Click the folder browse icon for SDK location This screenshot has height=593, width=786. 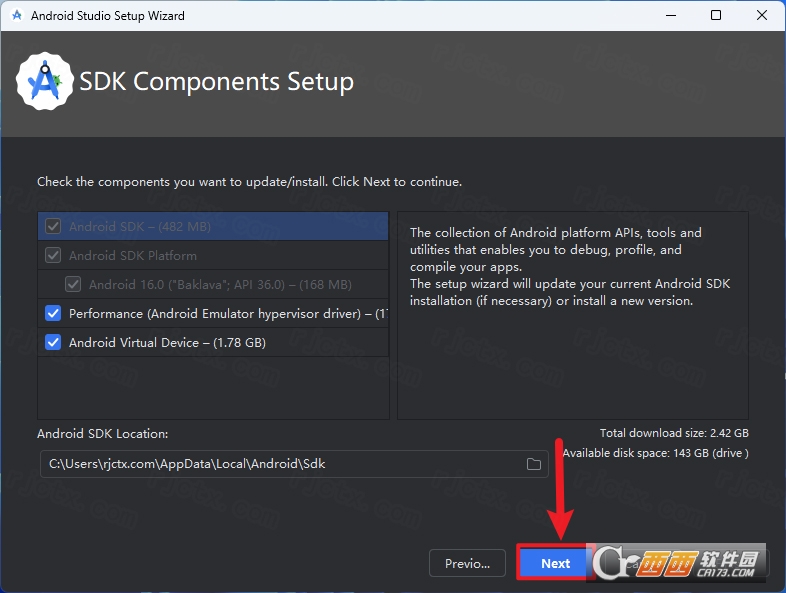[x=533, y=464]
